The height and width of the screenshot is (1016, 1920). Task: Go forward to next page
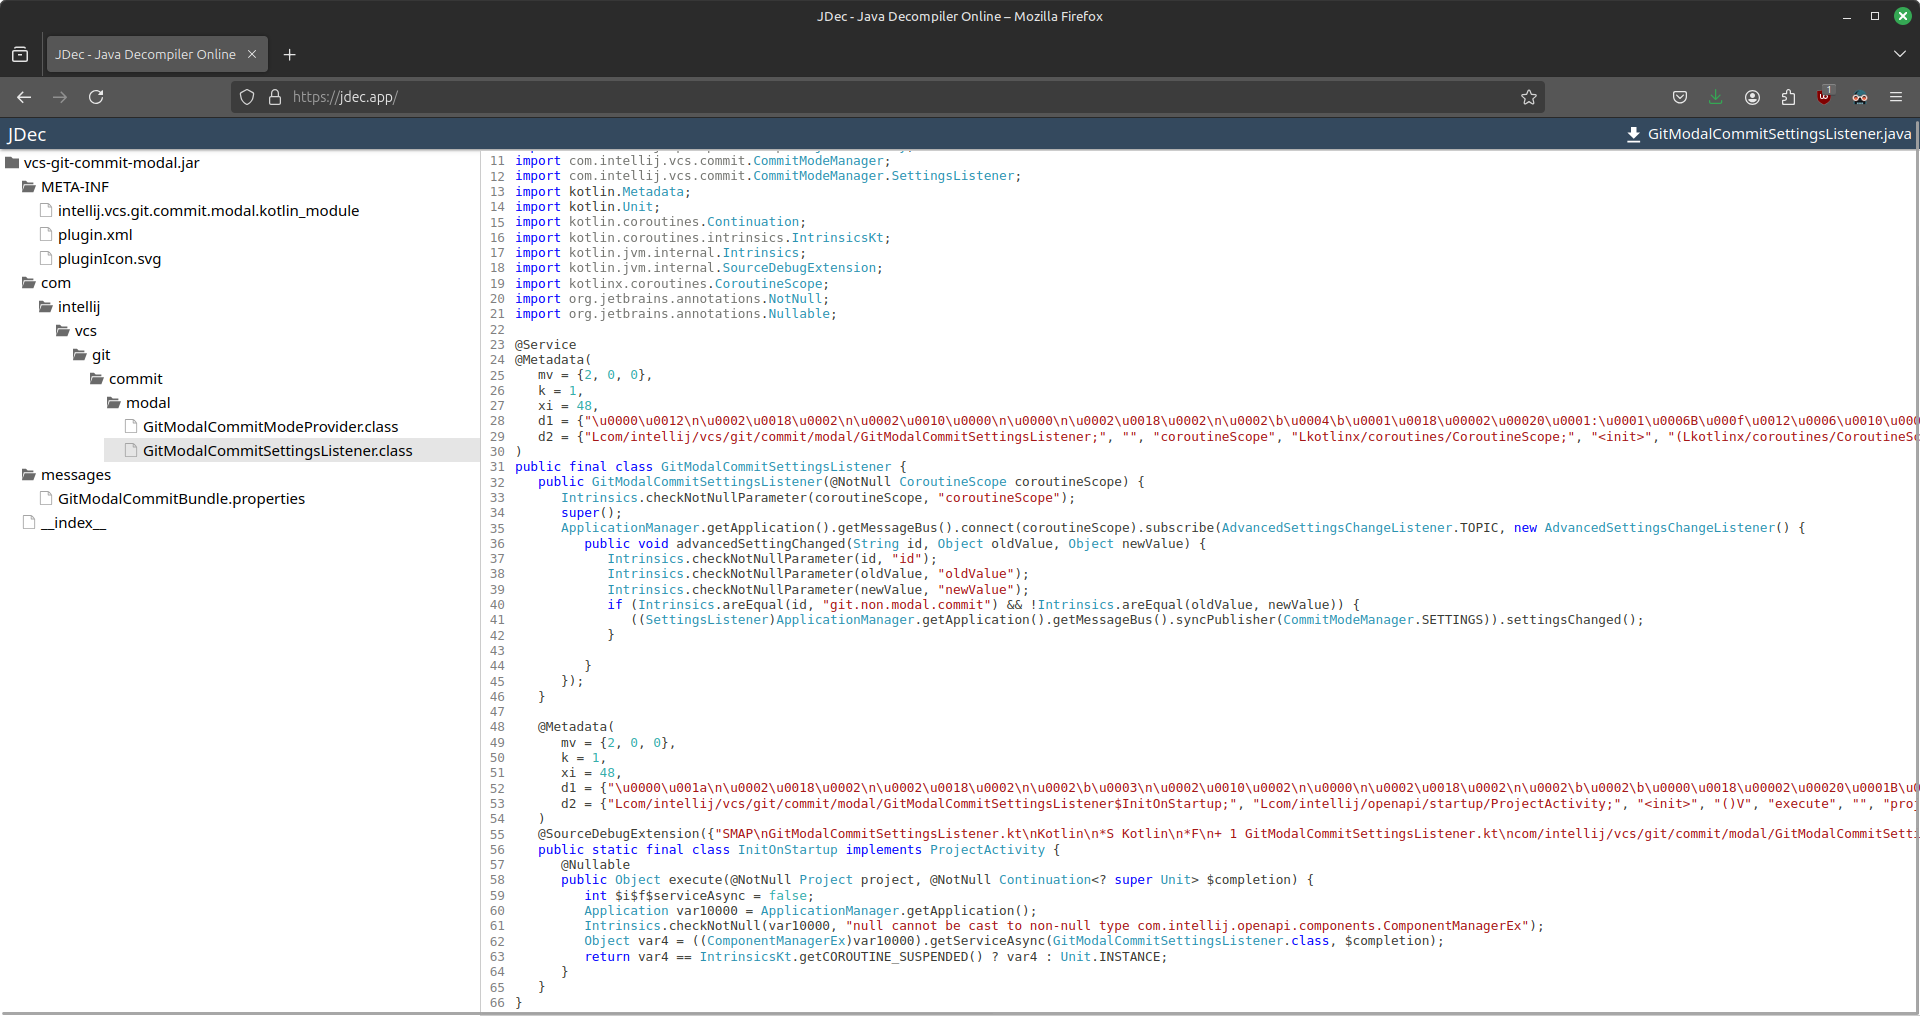coord(60,97)
